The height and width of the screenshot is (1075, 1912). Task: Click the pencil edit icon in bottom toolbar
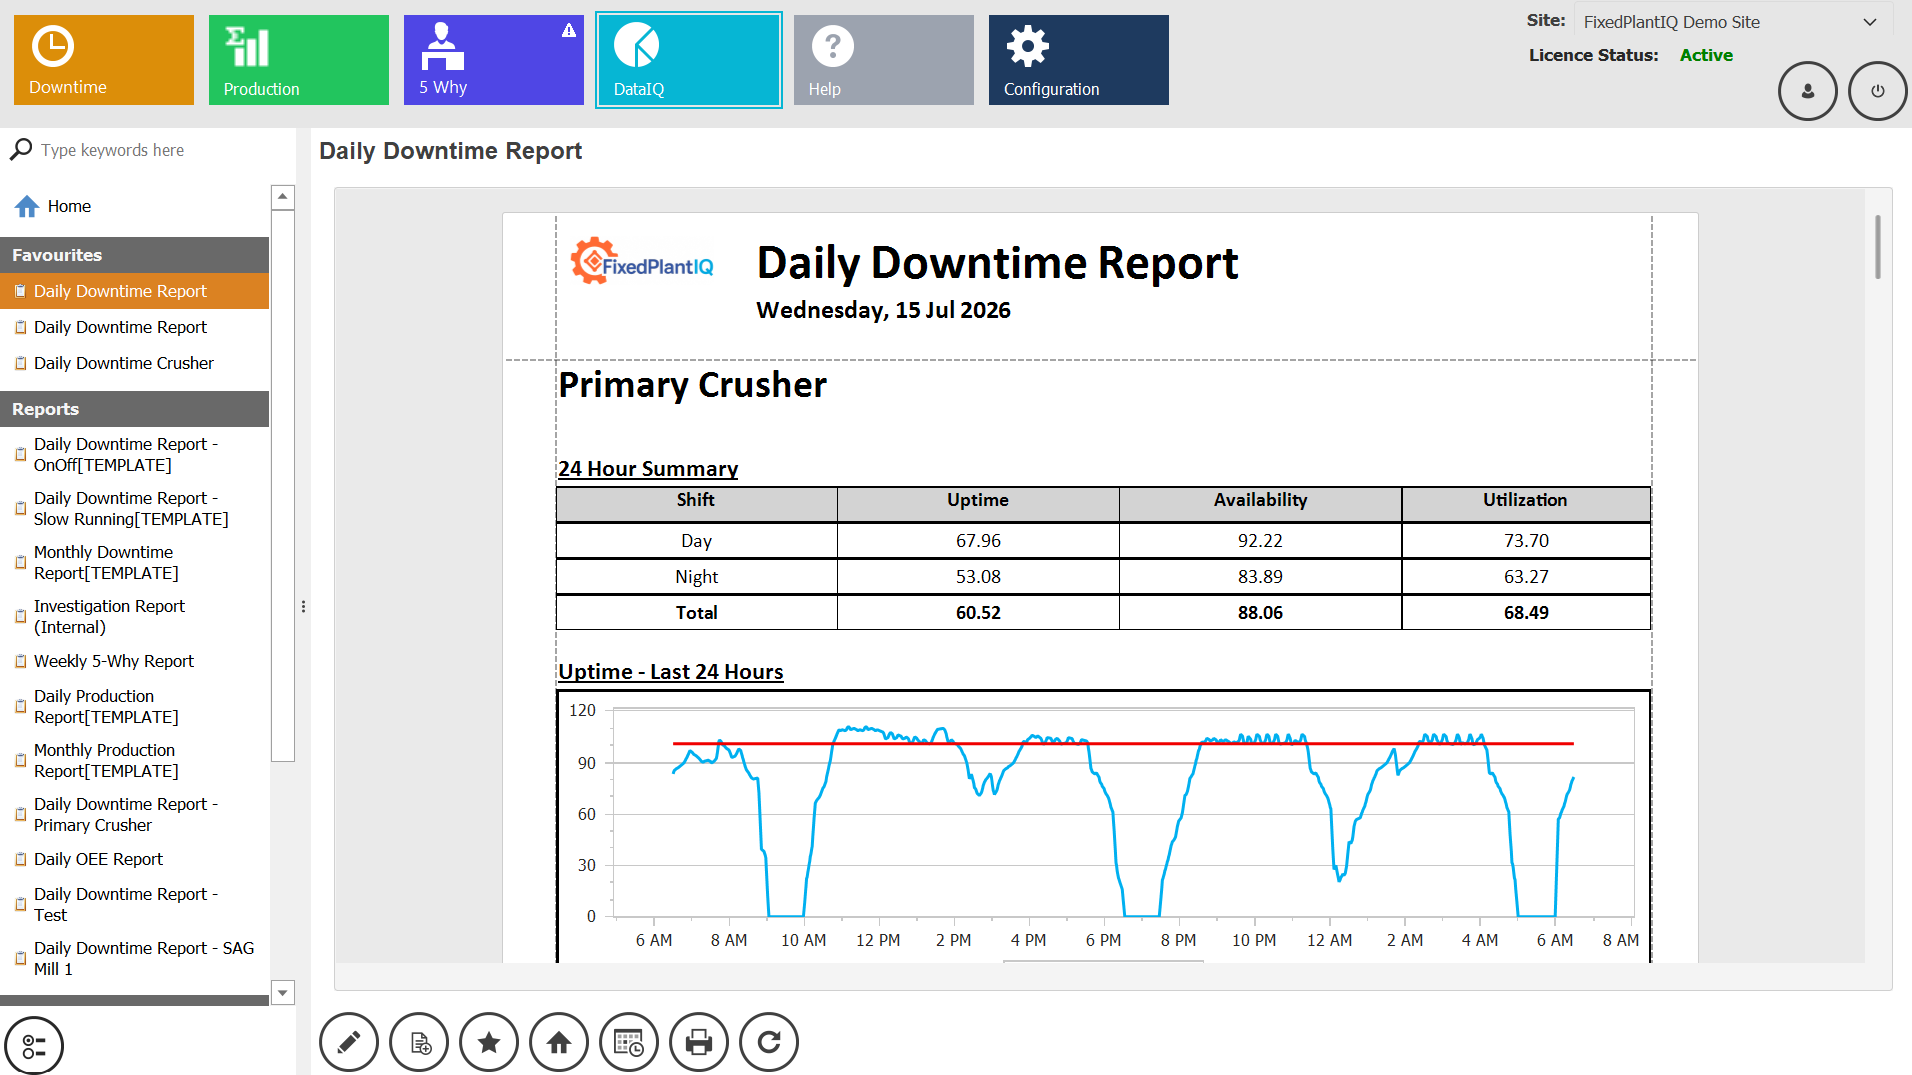(x=349, y=1042)
